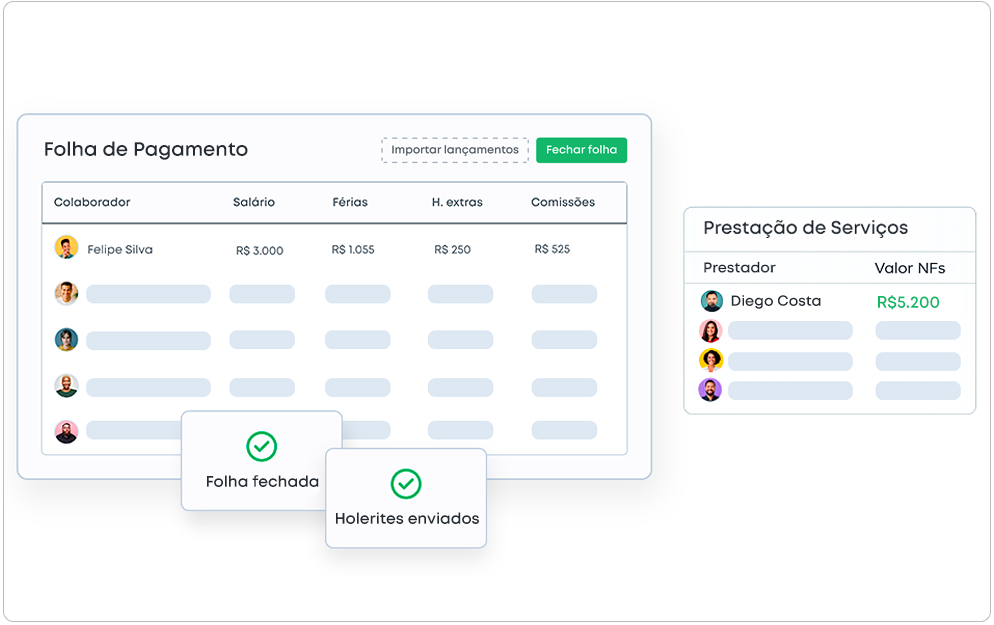Click the last provider avatar under Prestador
The width and height of the screenshot is (994, 625).
pyautogui.click(x=711, y=390)
